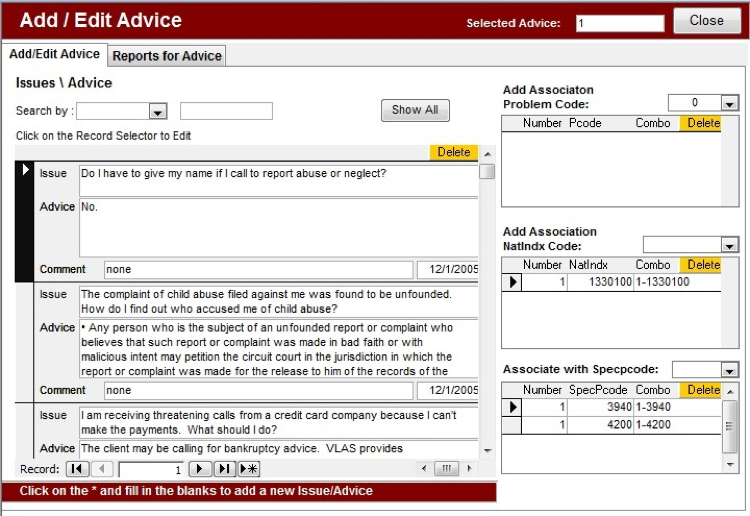Go to next record arrow

coord(200,469)
